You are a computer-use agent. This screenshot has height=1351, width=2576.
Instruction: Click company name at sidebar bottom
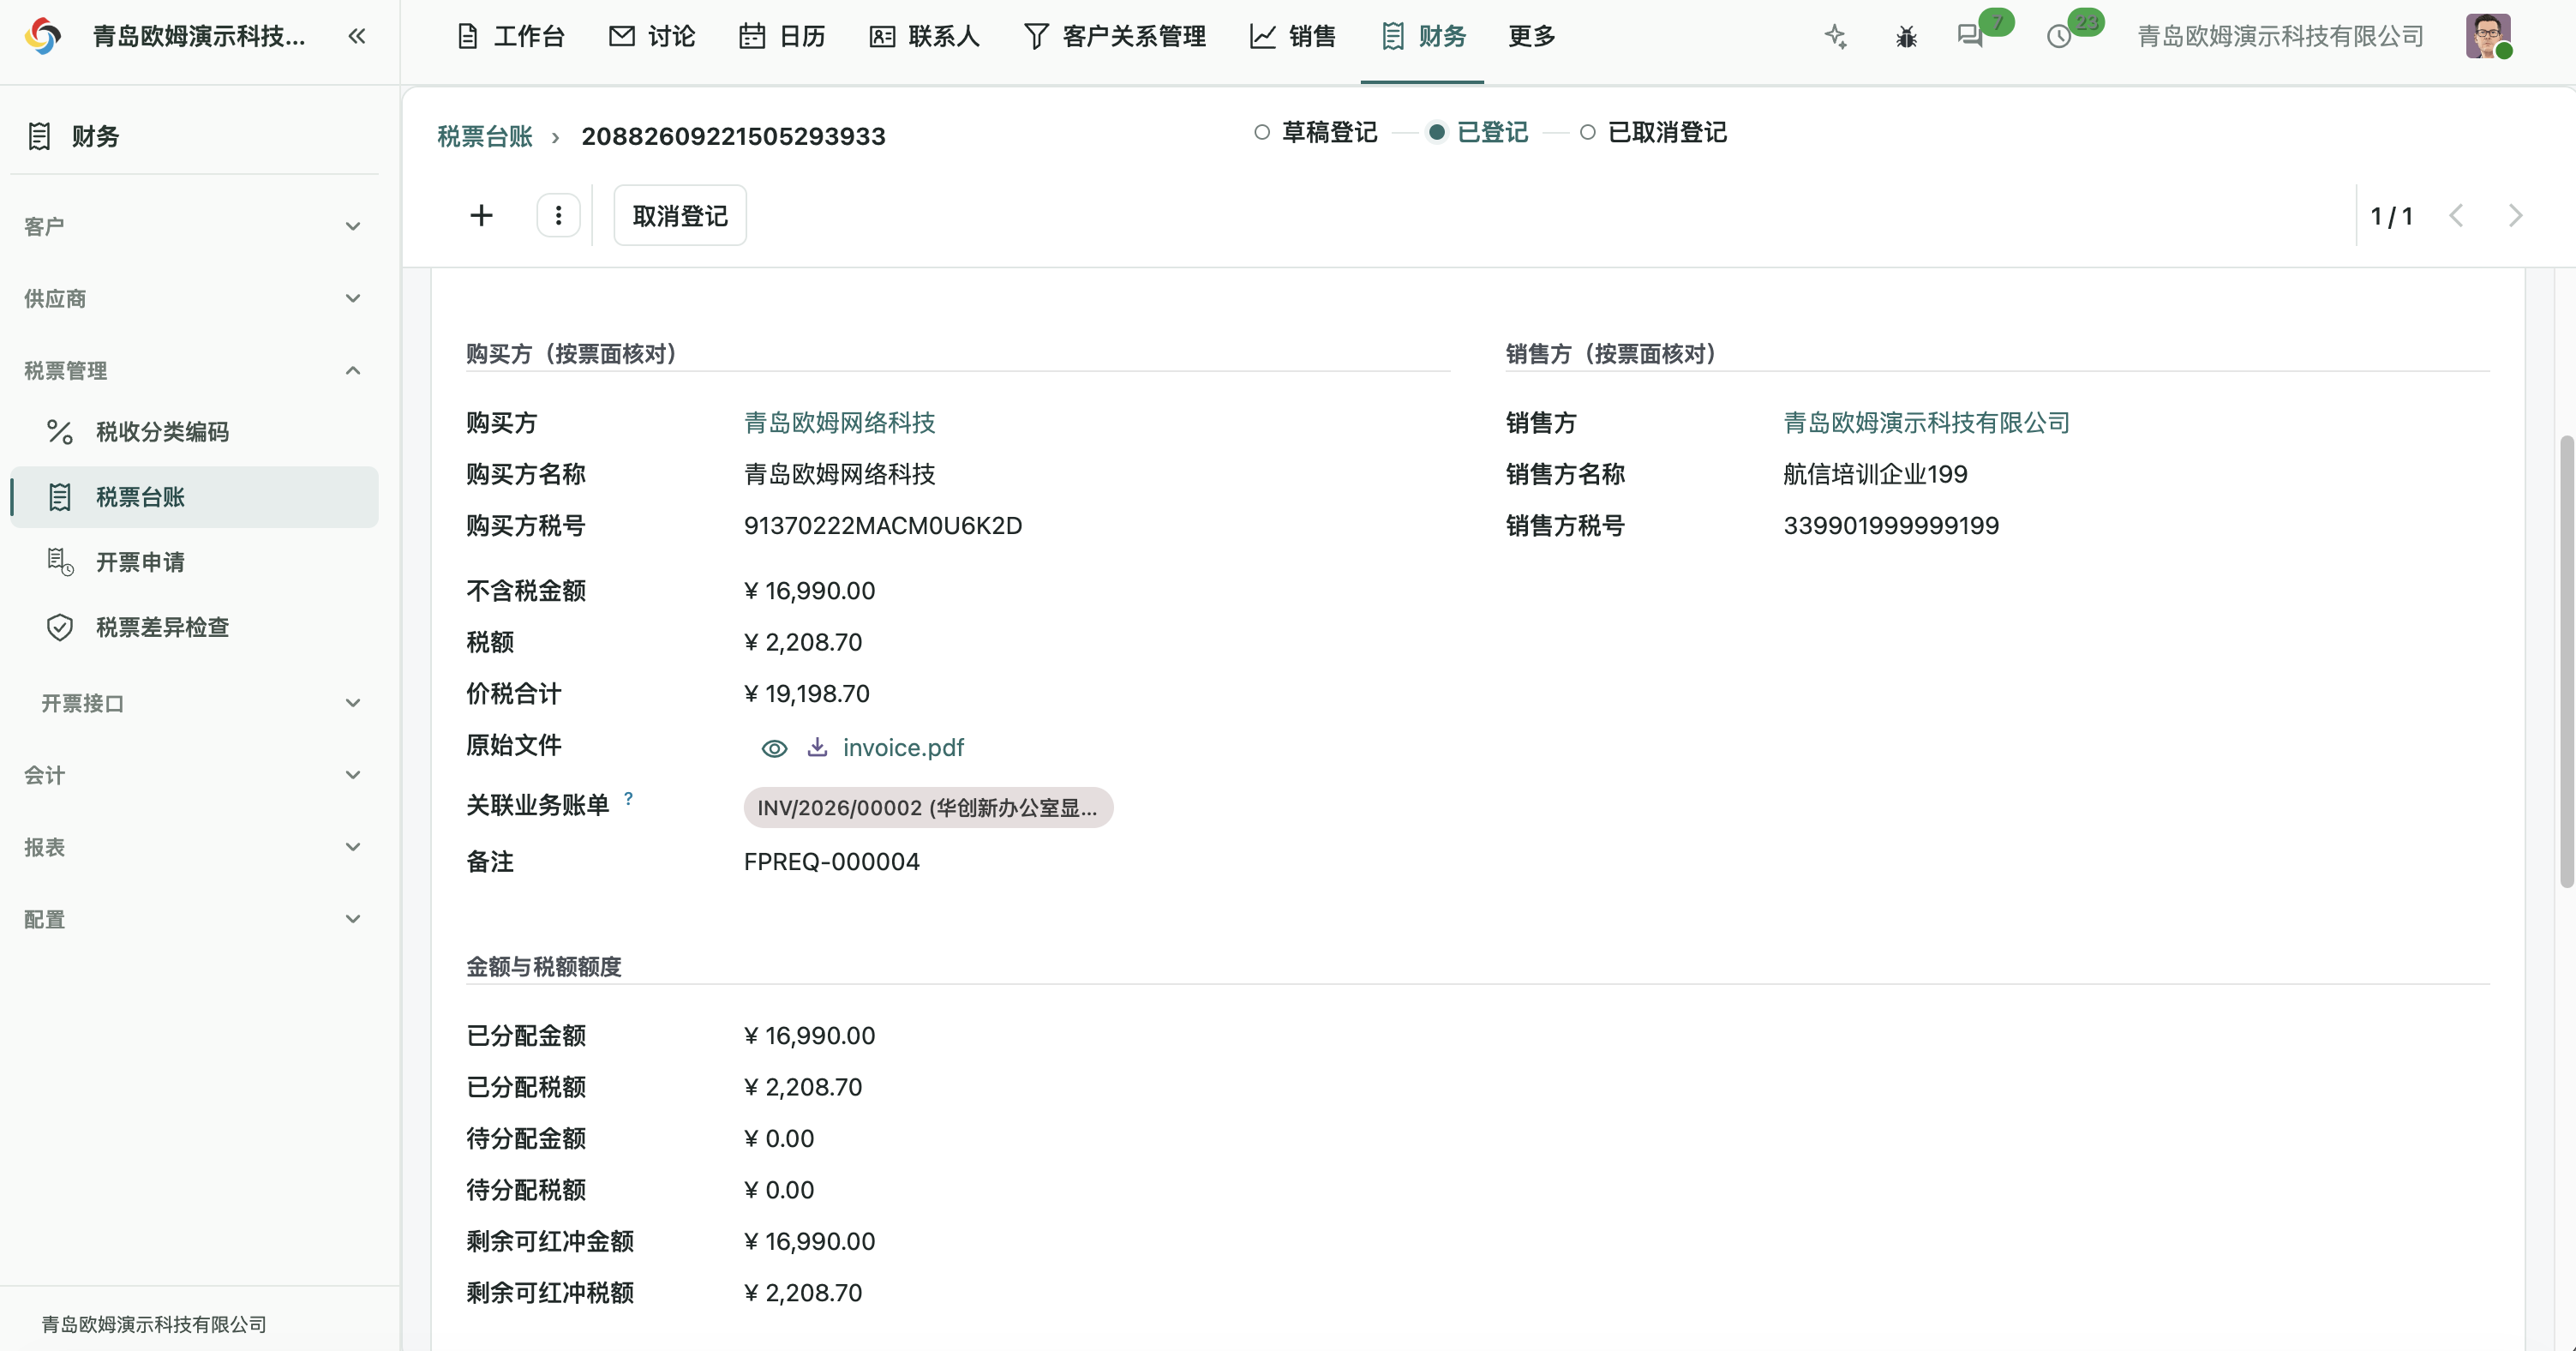pyautogui.click(x=154, y=1324)
